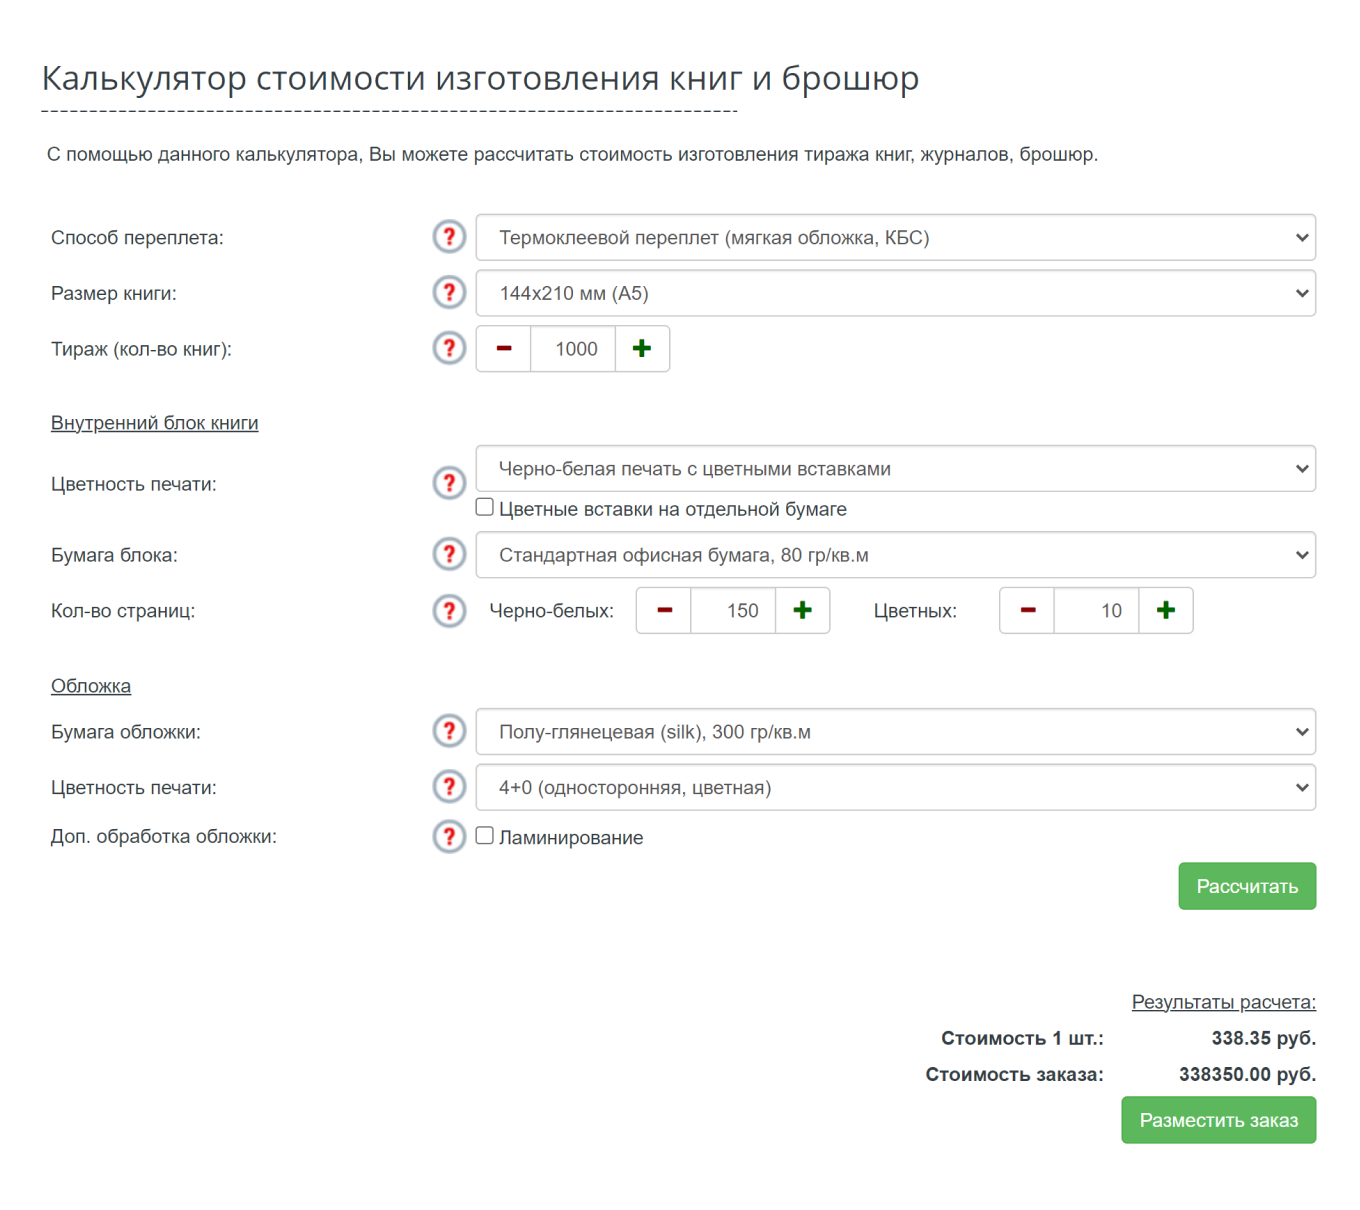Viewport: 1360px width, 1210px height.
Task: Open help icon for Размер книги
Action: (x=449, y=293)
